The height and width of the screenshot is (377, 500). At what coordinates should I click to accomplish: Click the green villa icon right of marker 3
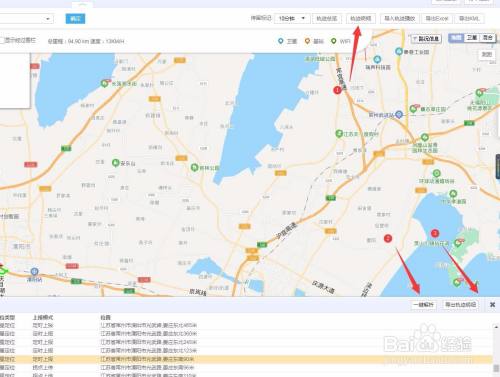[x=458, y=243]
